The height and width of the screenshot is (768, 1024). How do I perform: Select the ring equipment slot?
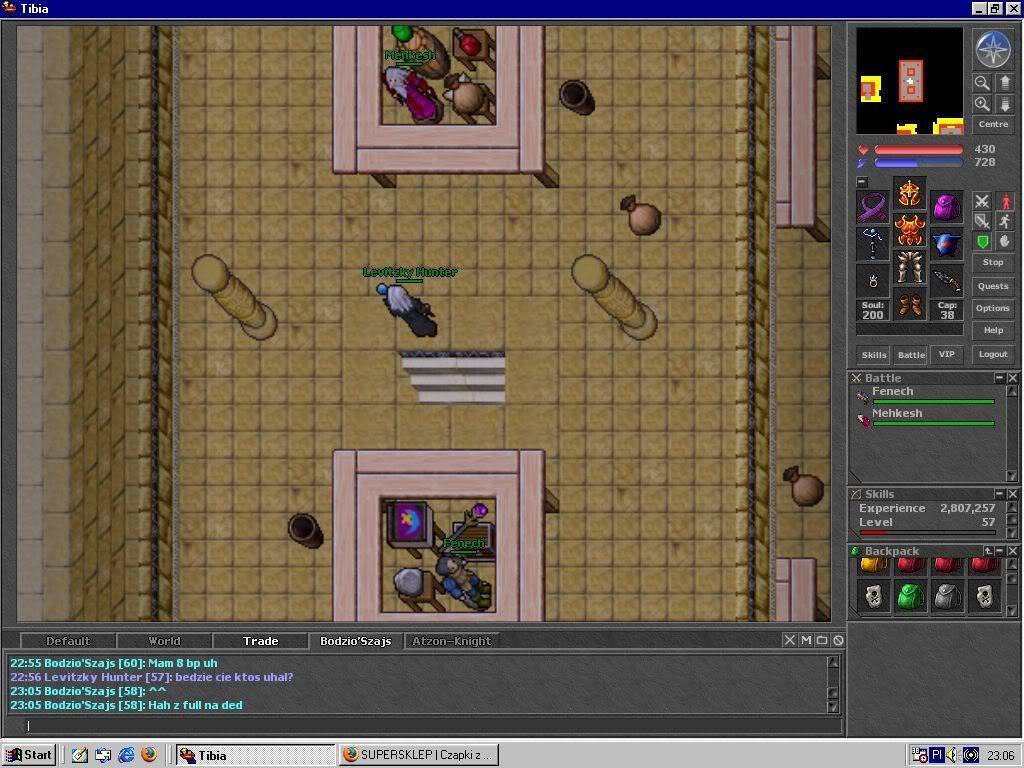click(x=872, y=281)
